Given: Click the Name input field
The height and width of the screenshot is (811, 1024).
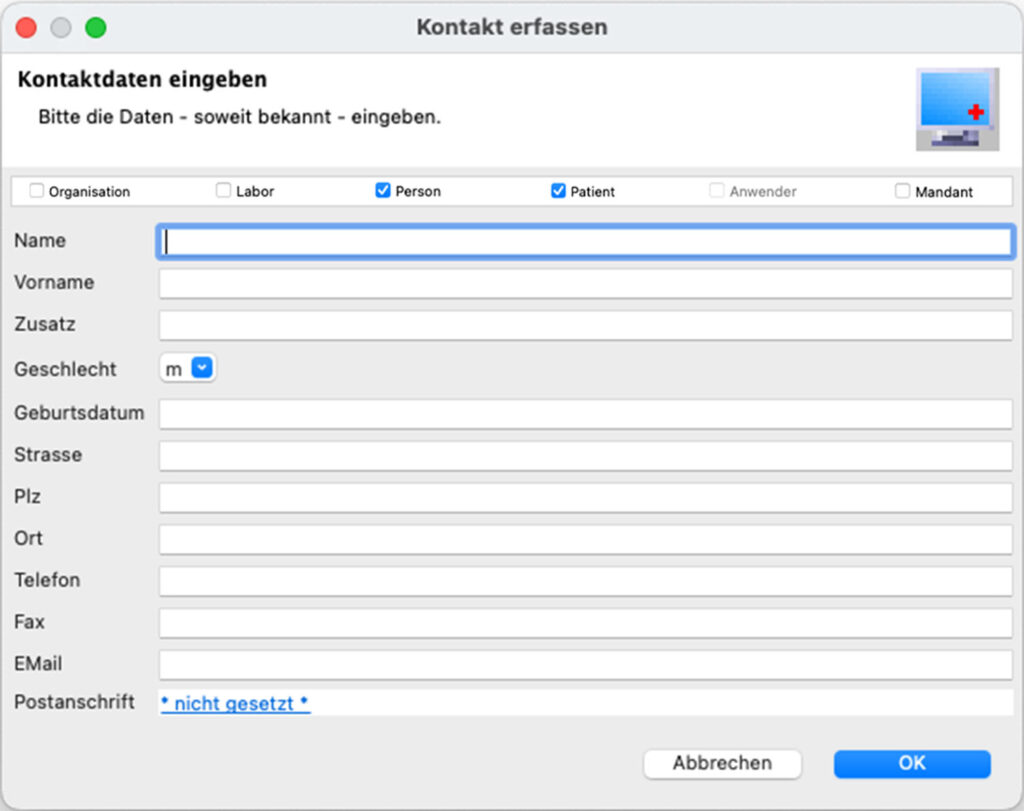Looking at the screenshot, I should coord(586,241).
